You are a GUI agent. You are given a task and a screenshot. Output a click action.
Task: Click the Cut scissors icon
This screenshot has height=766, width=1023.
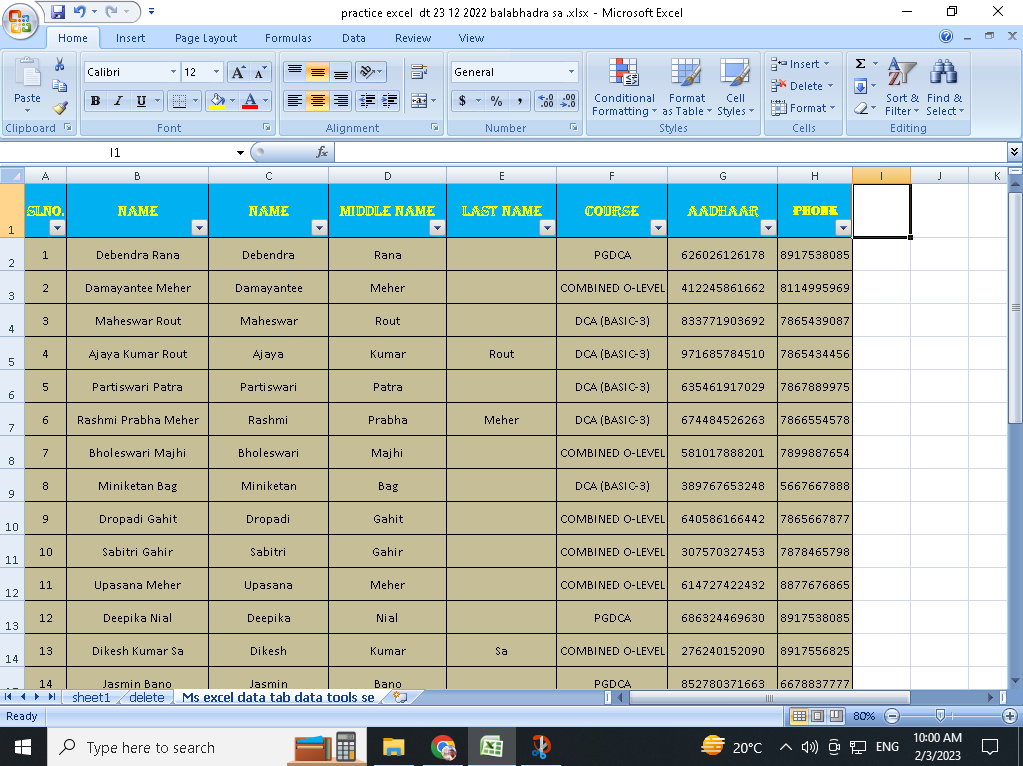pyautogui.click(x=60, y=64)
